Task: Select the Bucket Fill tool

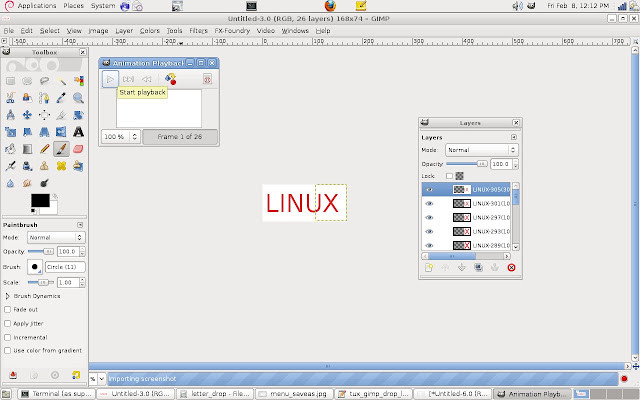Action: [10, 149]
